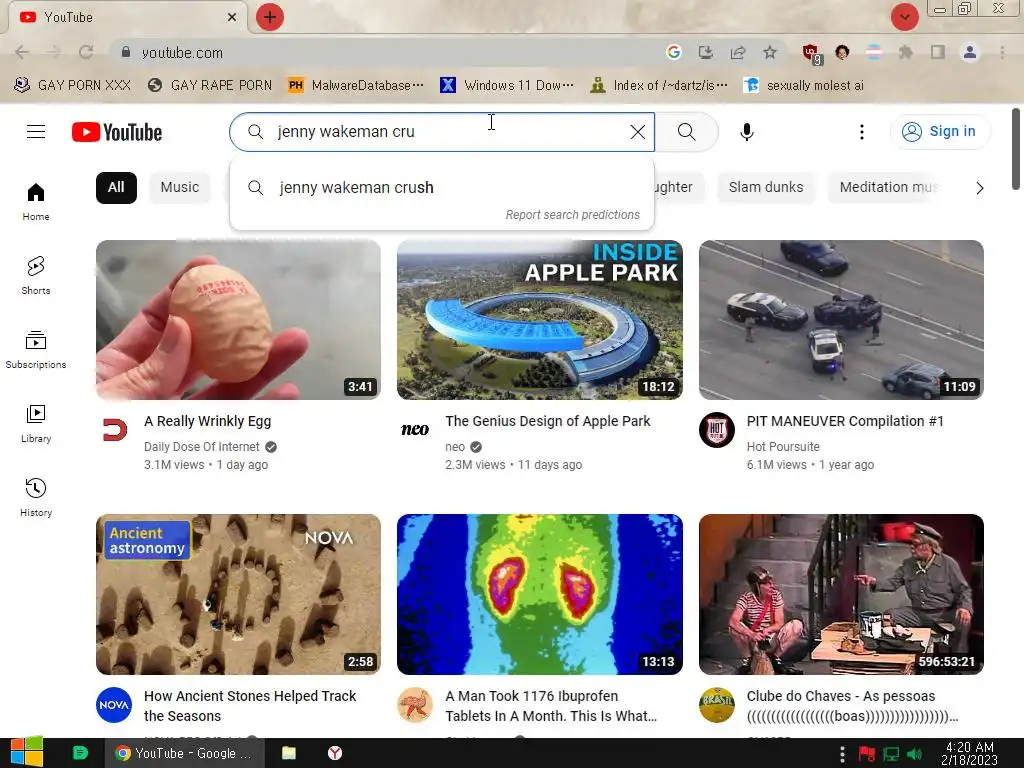
Task: Click title The Genius Design of Apple Park
Action: [x=548, y=421]
